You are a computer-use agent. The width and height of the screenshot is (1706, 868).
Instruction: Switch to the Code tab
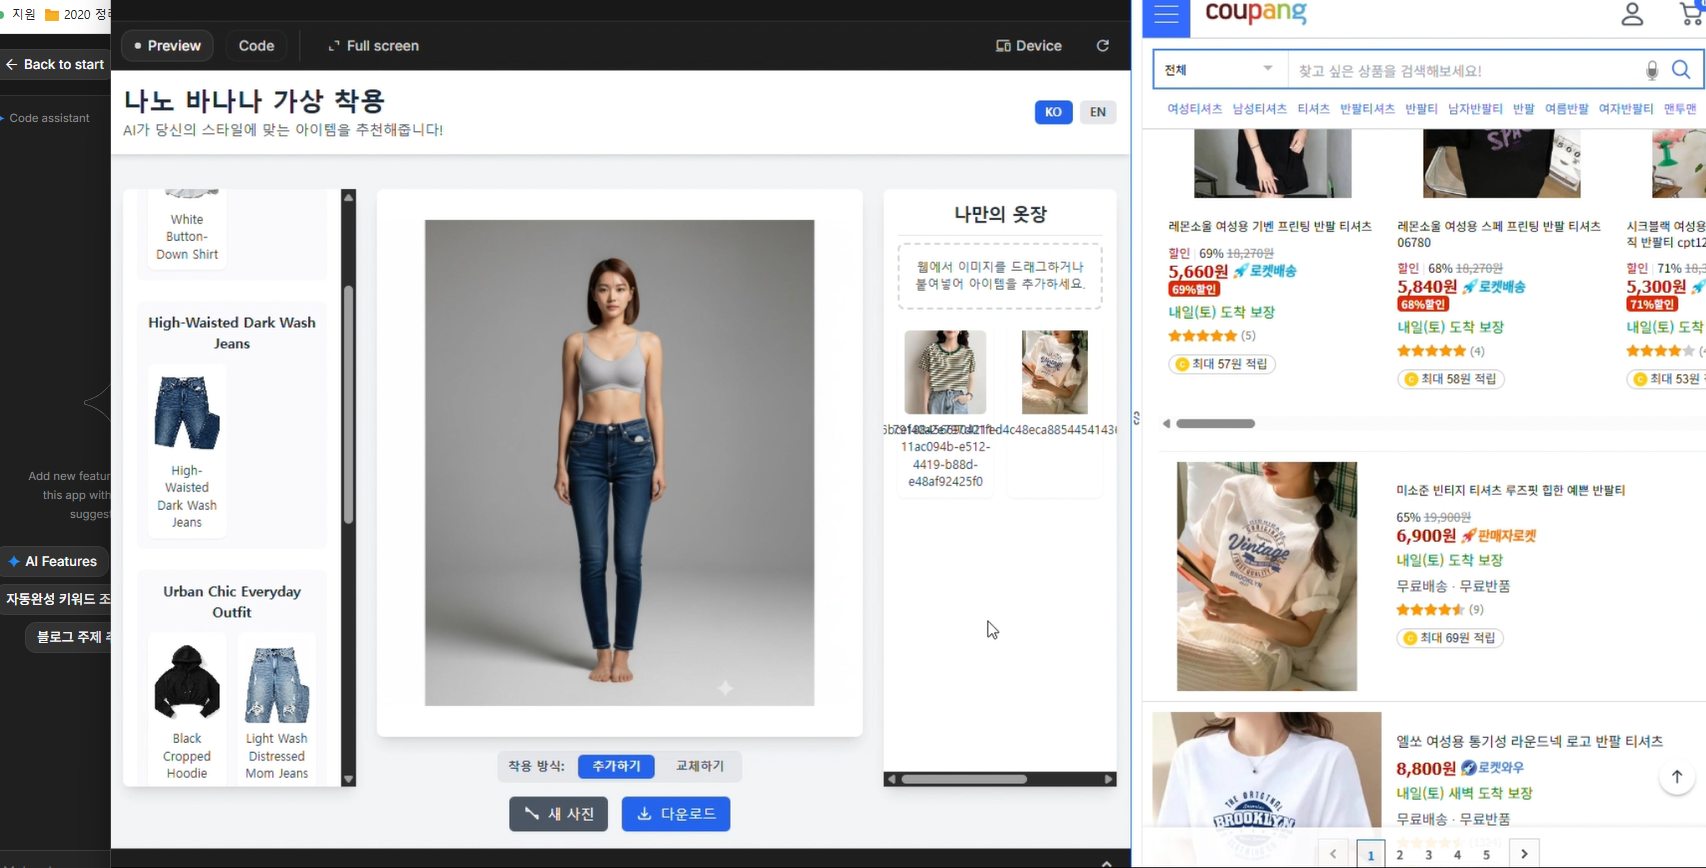(256, 46)
